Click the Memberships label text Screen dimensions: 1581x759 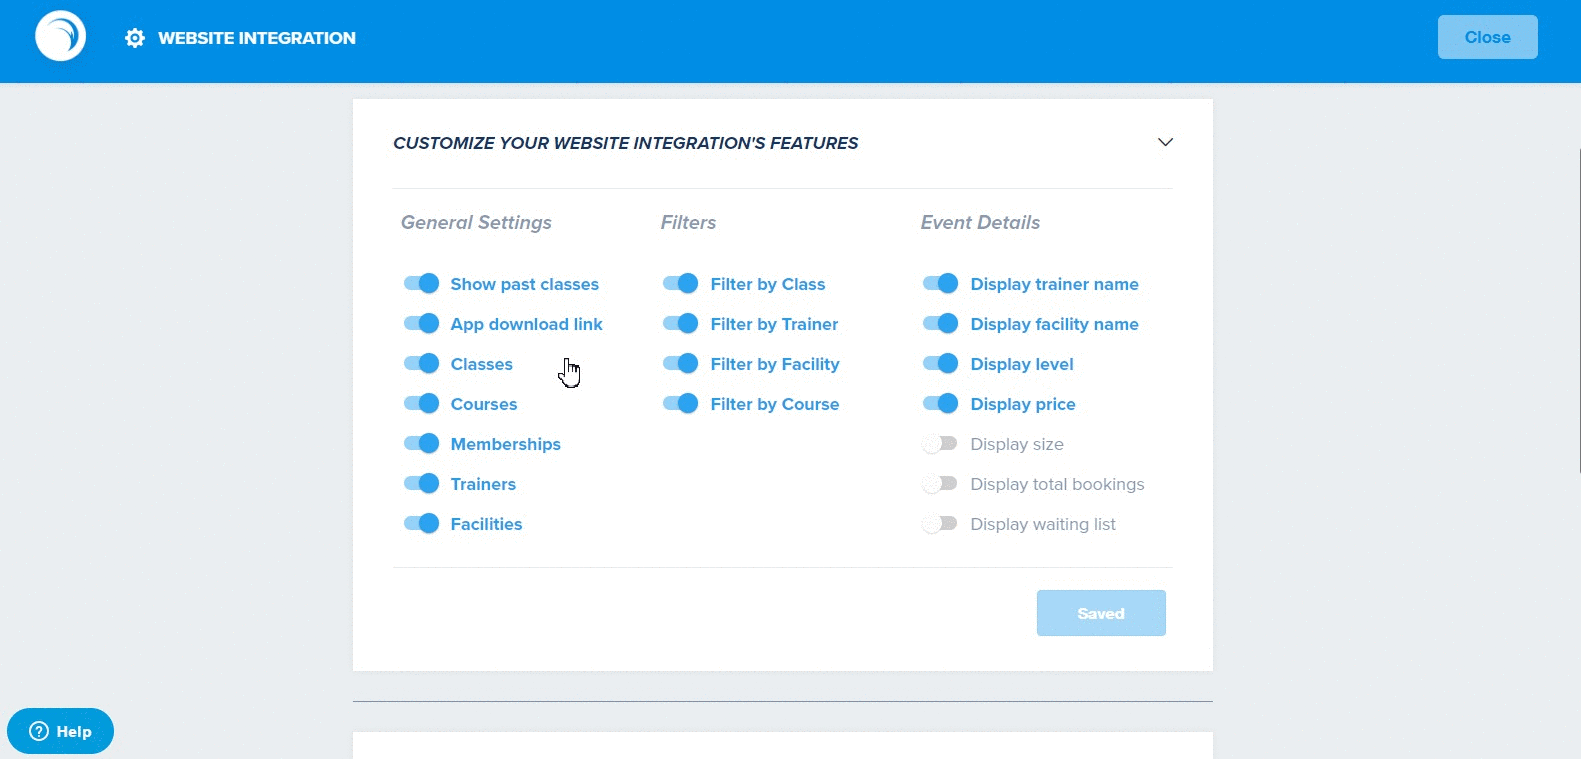(505, 444)
